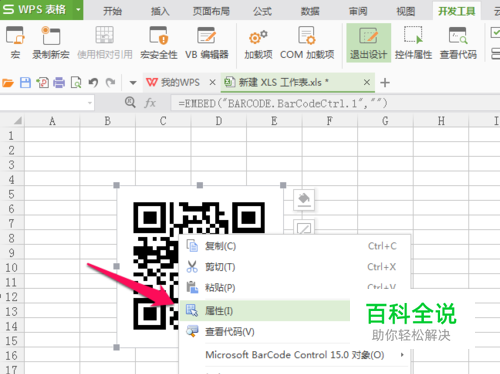Viewport: 500px width, 374px height.
Task: Open the 审阅 tab
Action: tap(358, 11)
